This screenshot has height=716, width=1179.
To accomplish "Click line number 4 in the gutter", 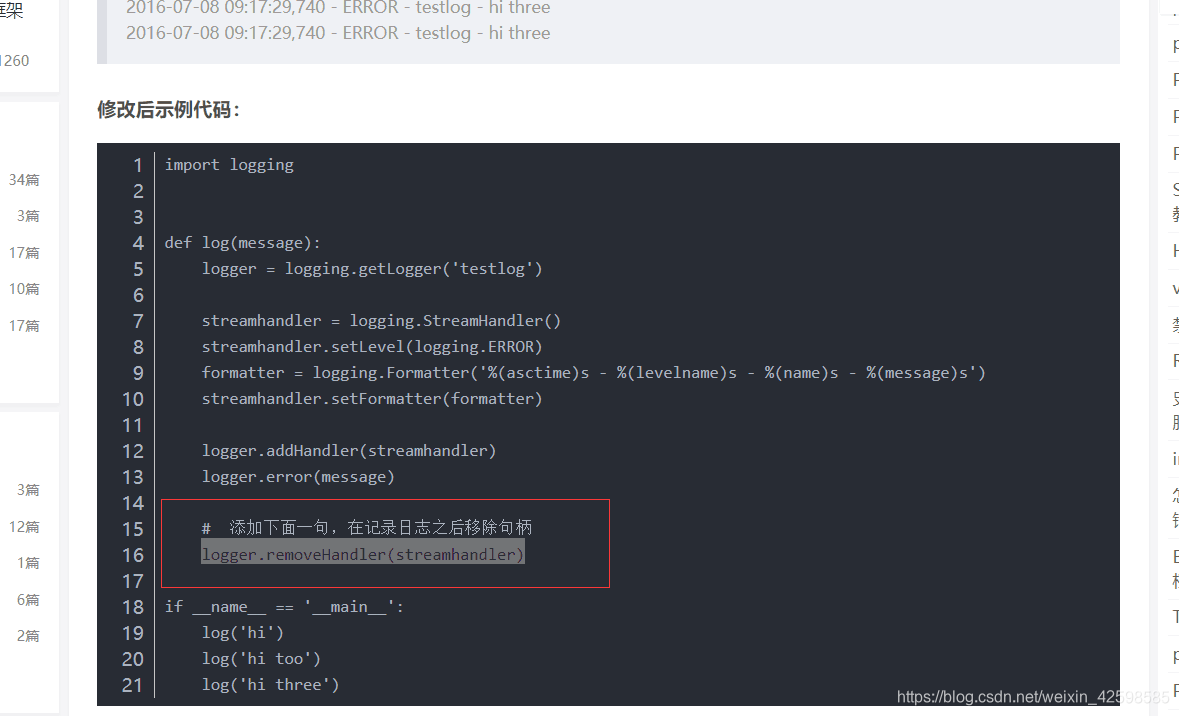I will pos(138,244).
